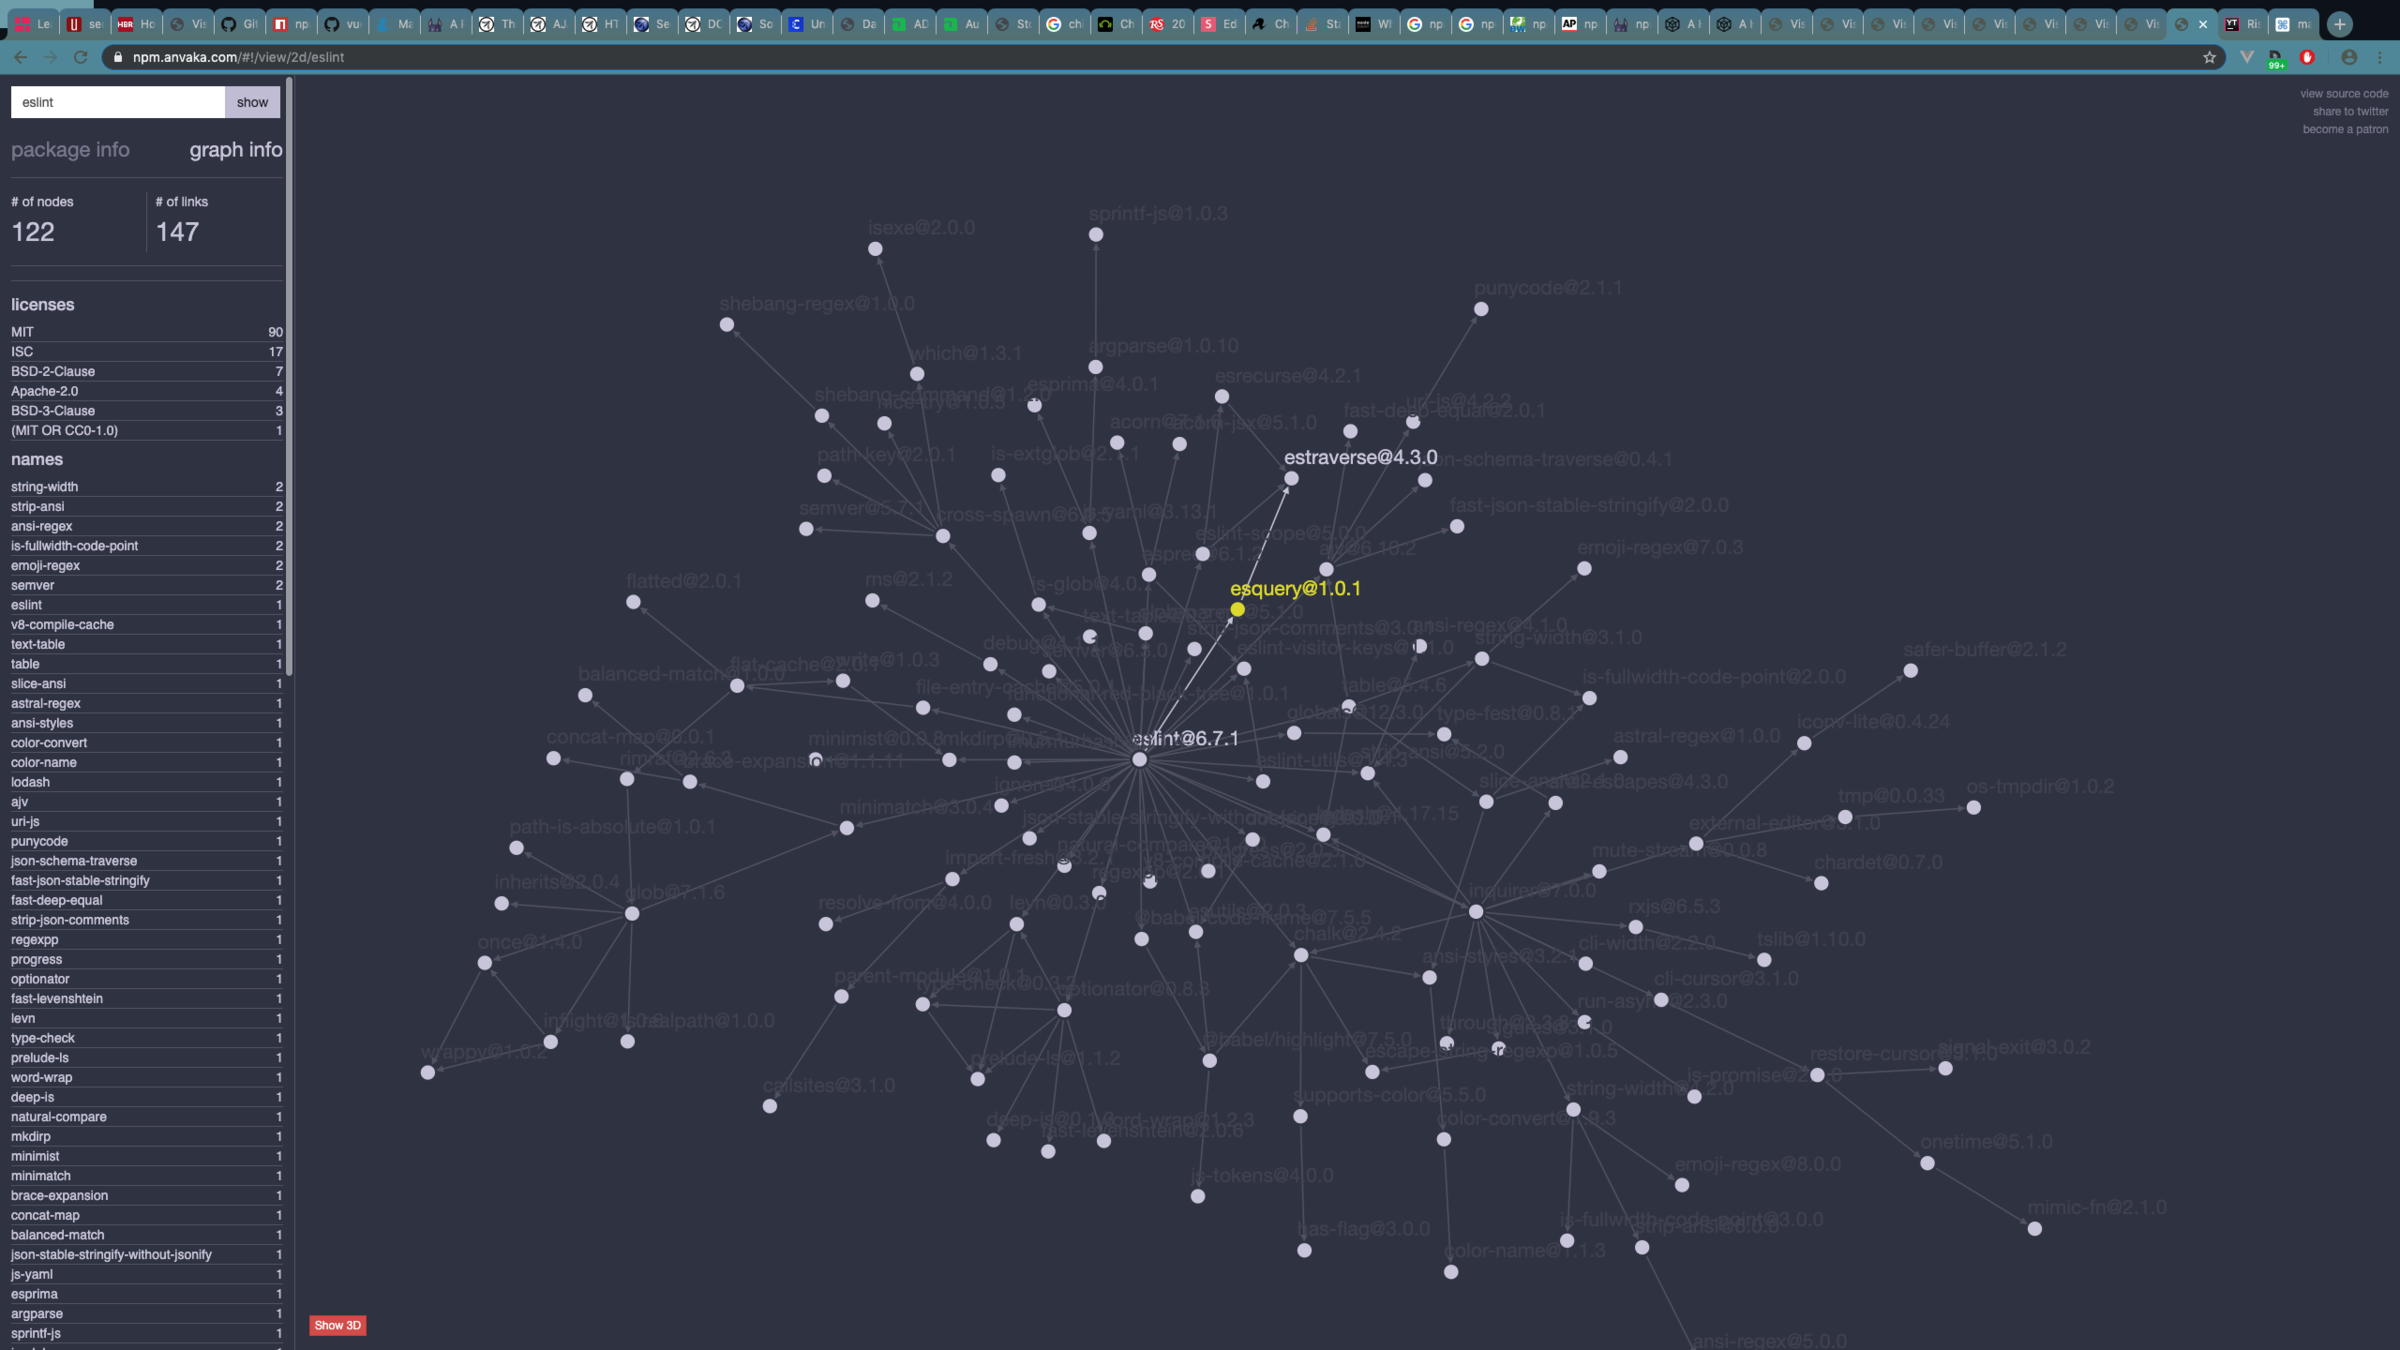Click the red hand adblock extension icon
2400x1350 pixels.
coord(2307,58)
